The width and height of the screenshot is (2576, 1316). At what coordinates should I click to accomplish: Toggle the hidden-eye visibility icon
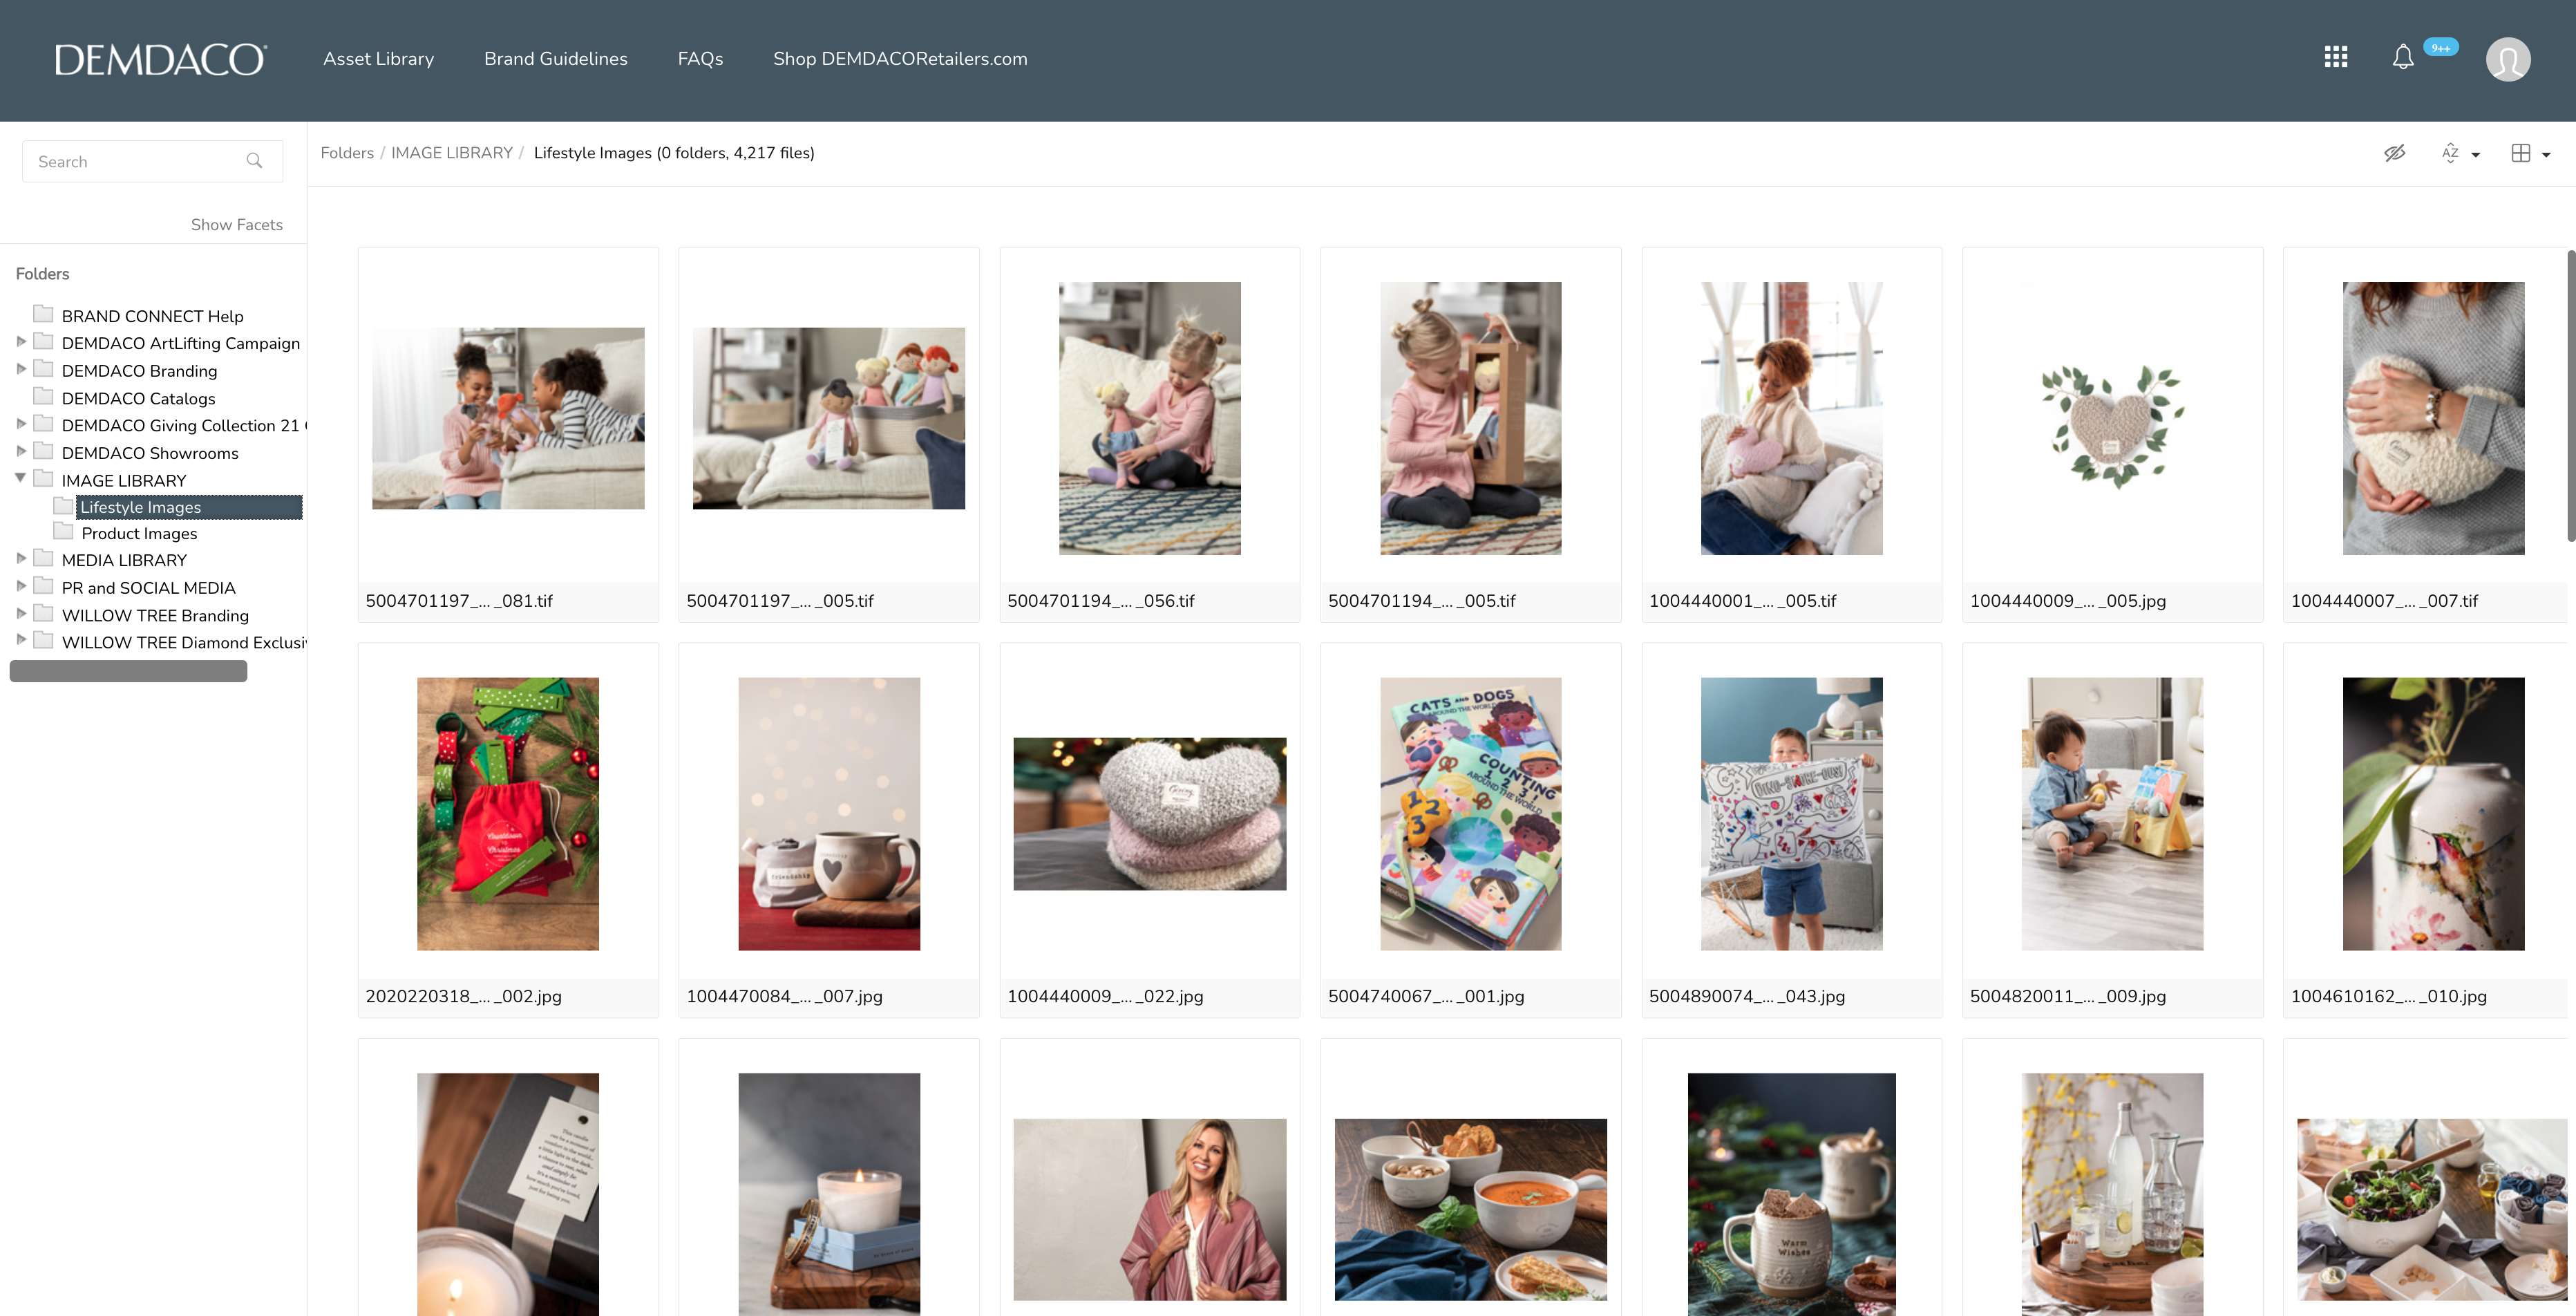pyautogui.click(x=2394, y=153)
